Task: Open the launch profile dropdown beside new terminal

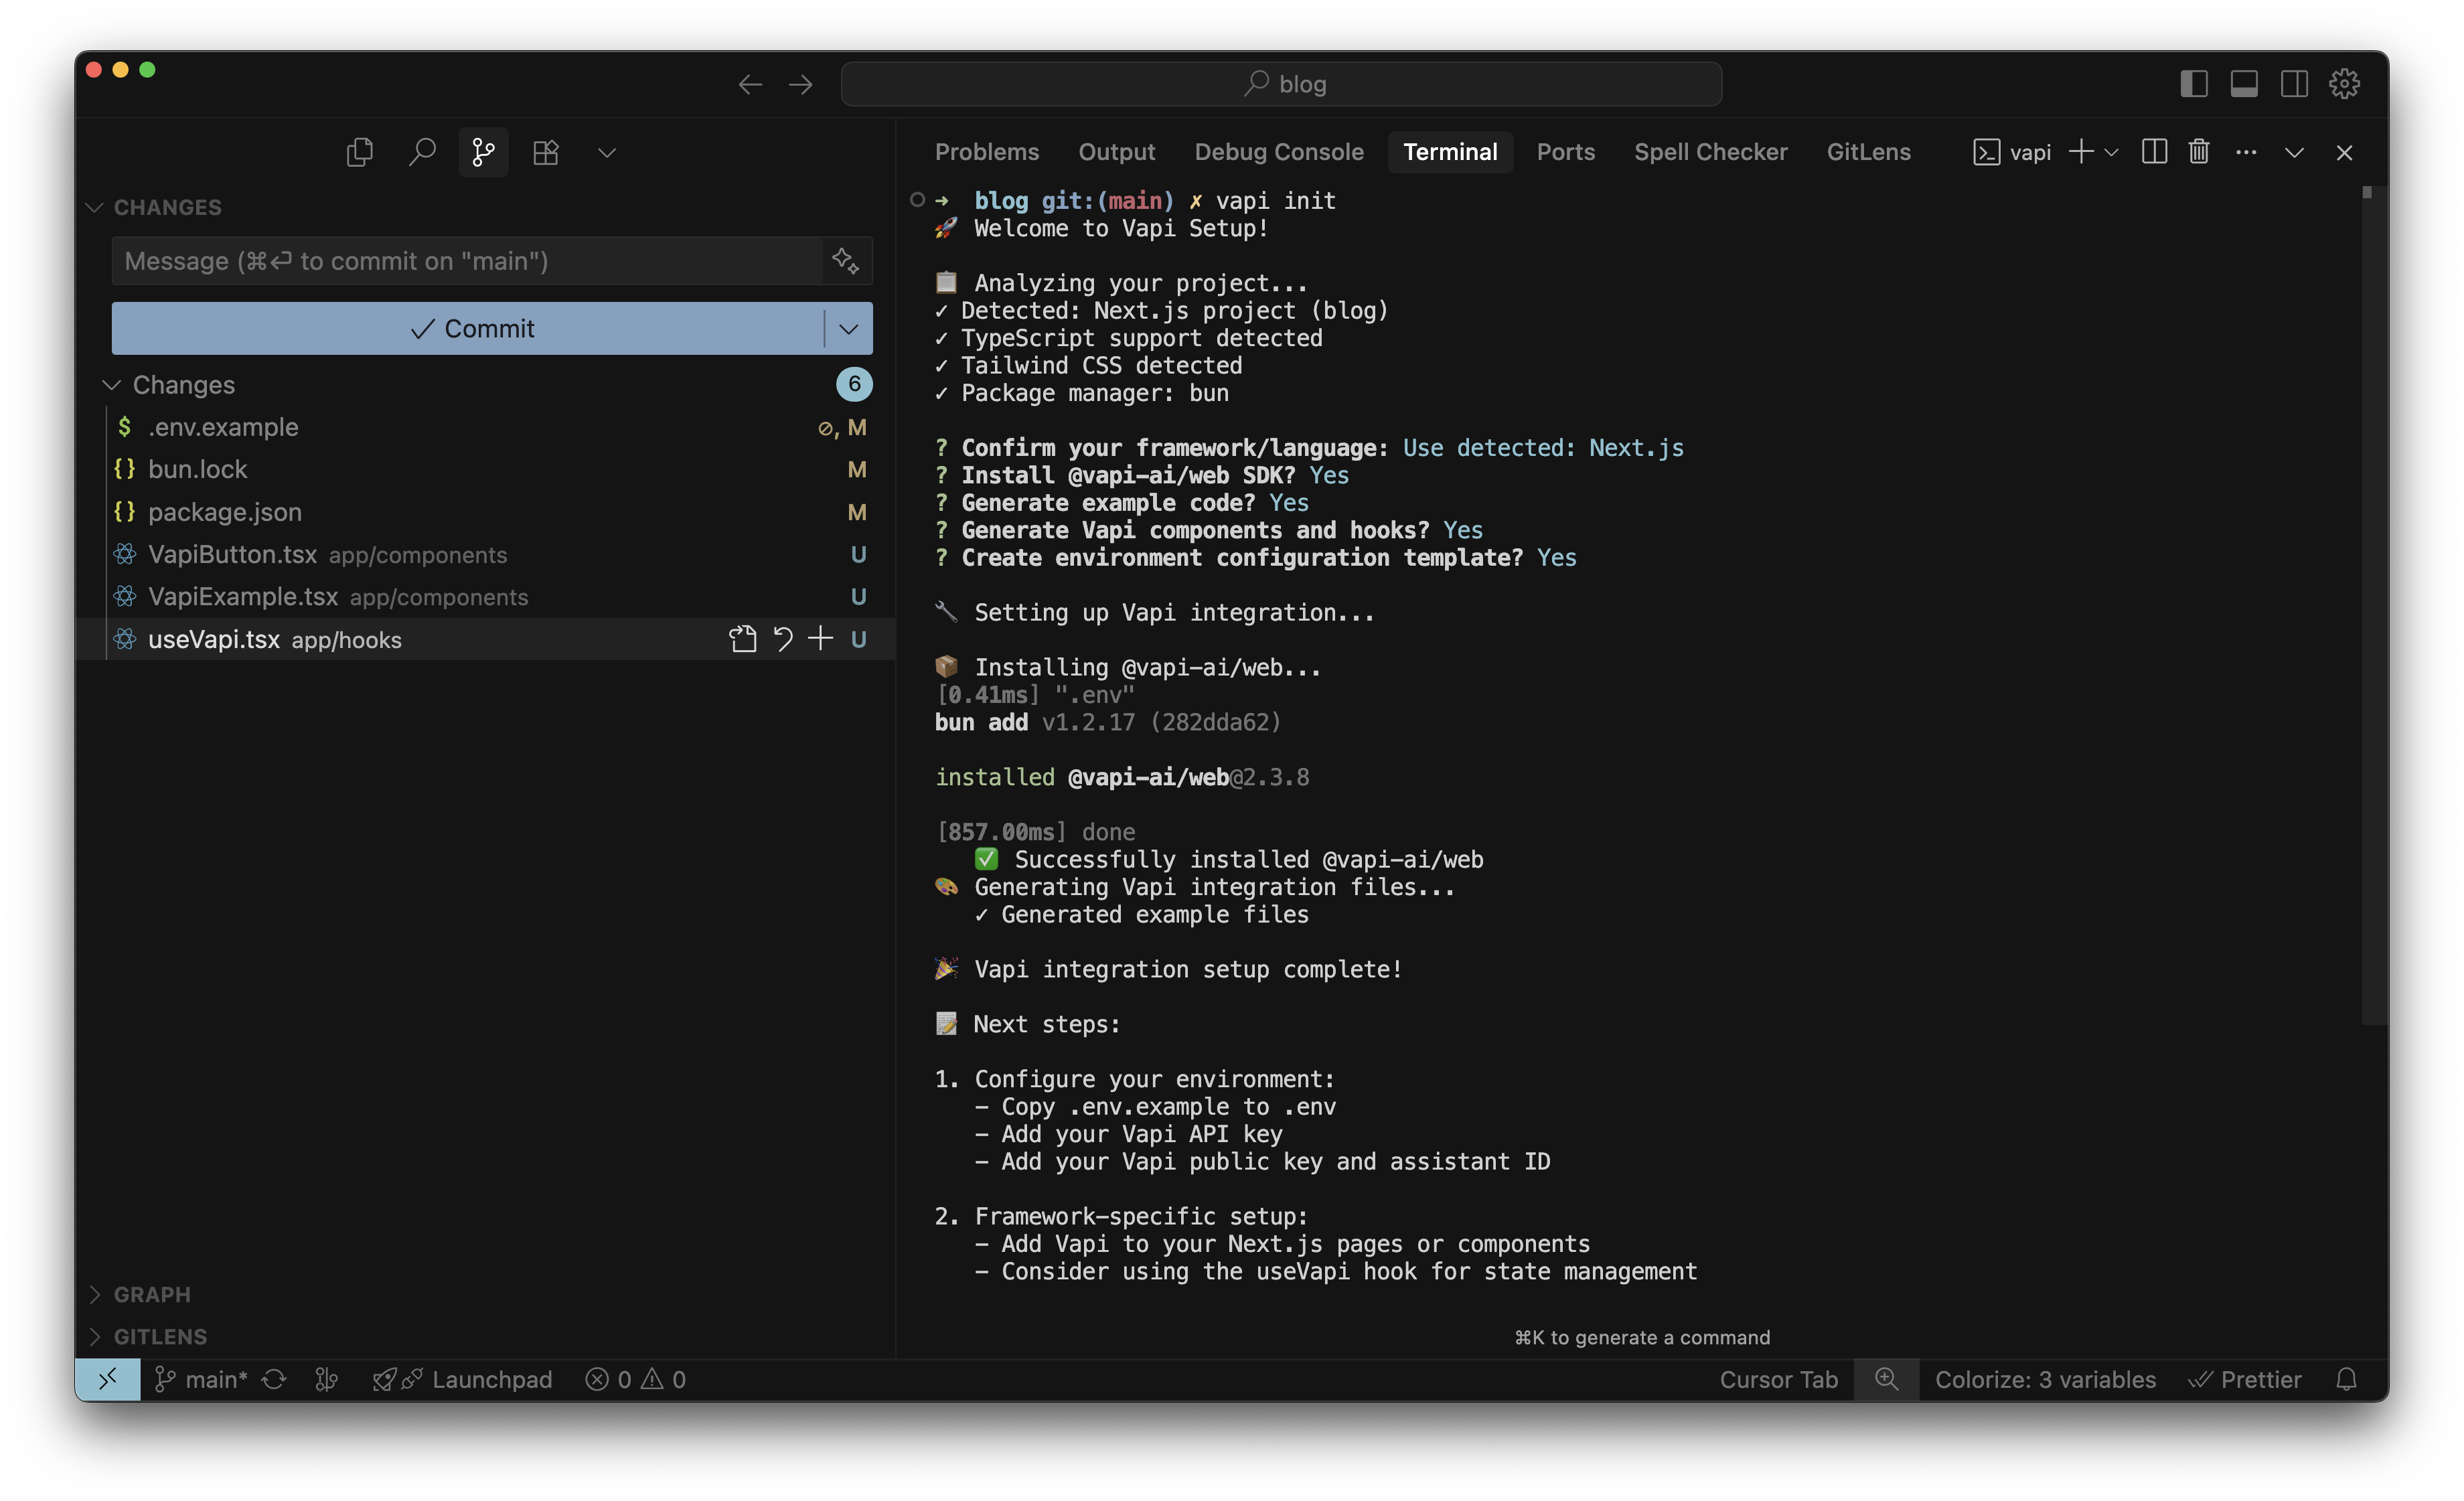Action: pyautogui.click(x=2111, y=153)
